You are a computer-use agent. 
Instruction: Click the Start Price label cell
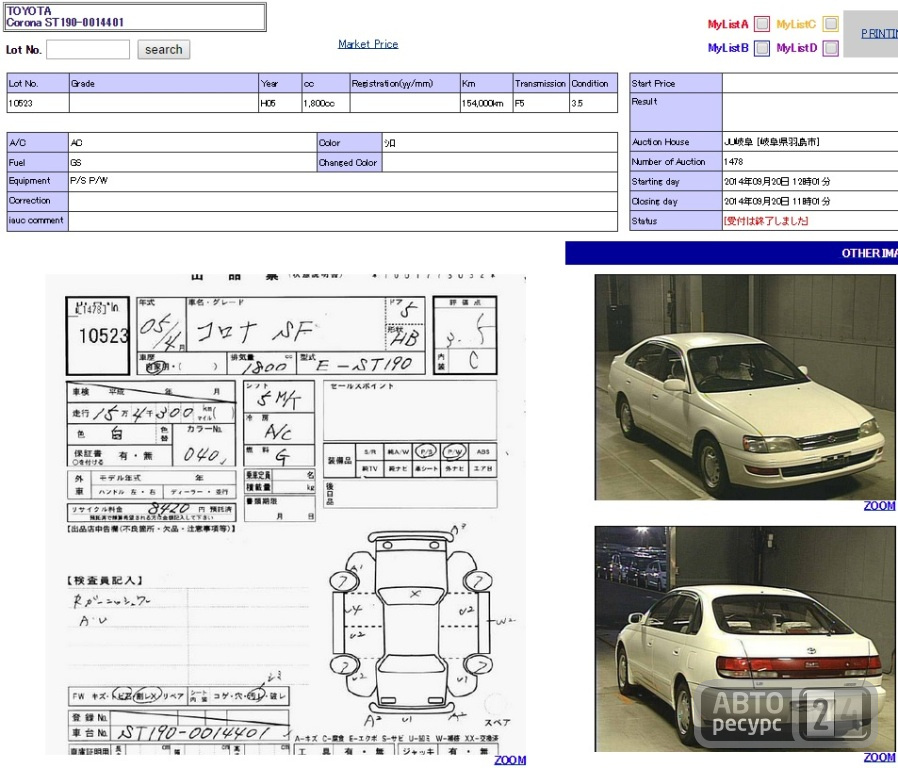[x=676, y=83]
